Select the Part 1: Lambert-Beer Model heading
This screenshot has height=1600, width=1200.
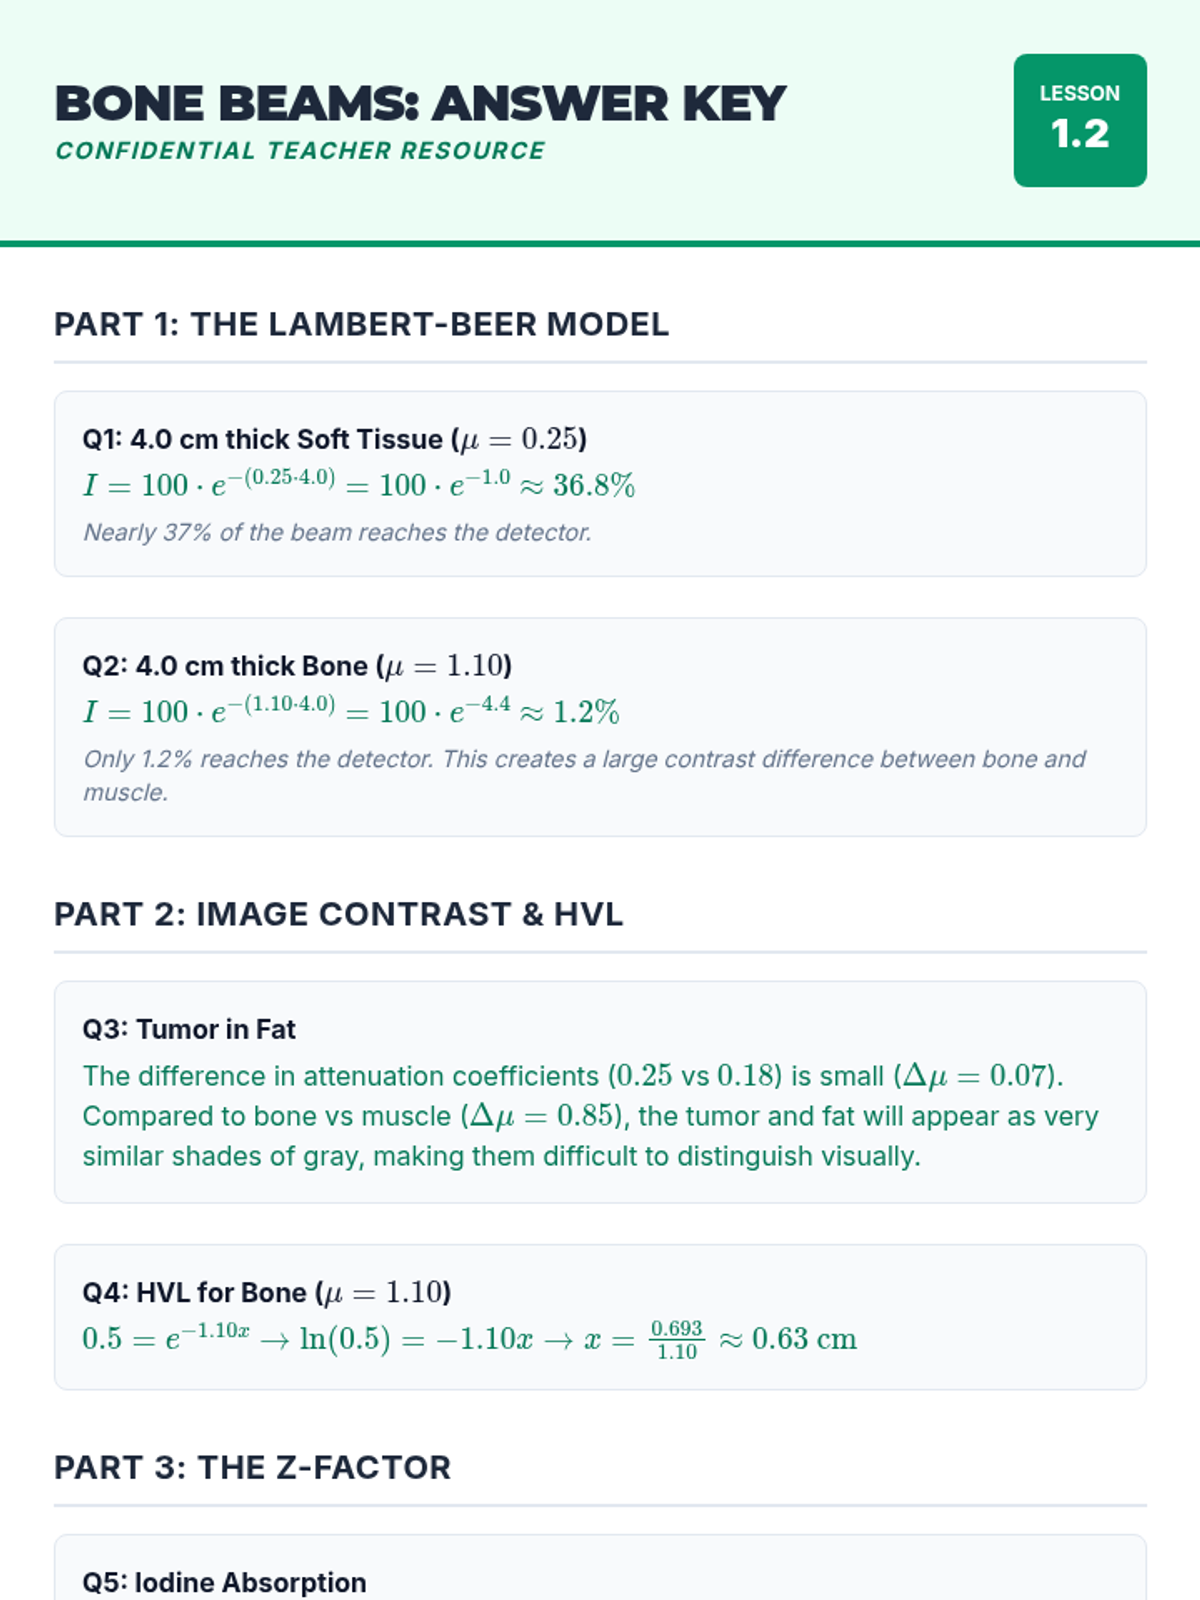[x=361, y=325]
